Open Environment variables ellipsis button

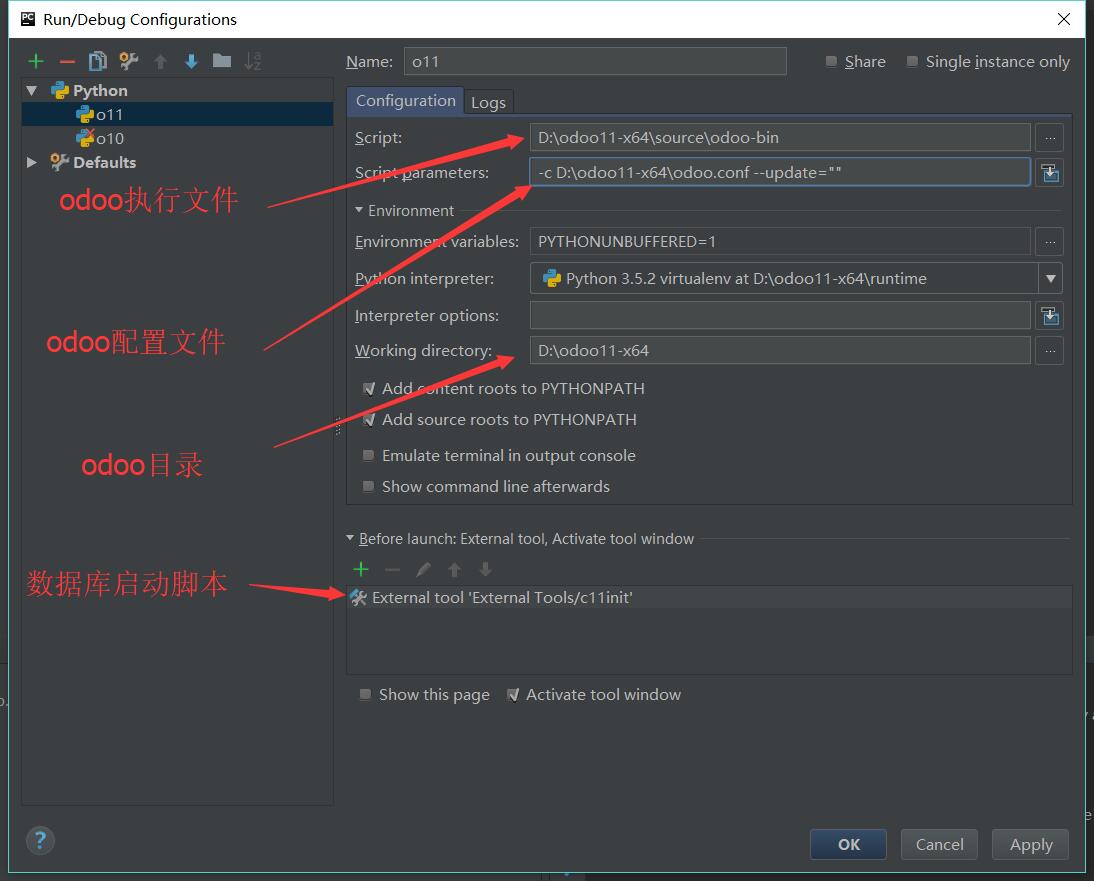1049,241
